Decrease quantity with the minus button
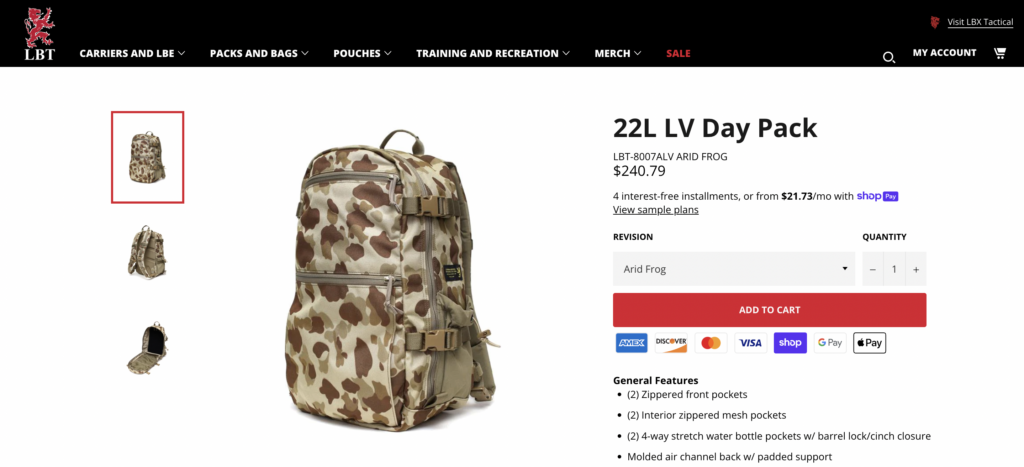Screen dimensions: 1024x467 tap(872, 269)
